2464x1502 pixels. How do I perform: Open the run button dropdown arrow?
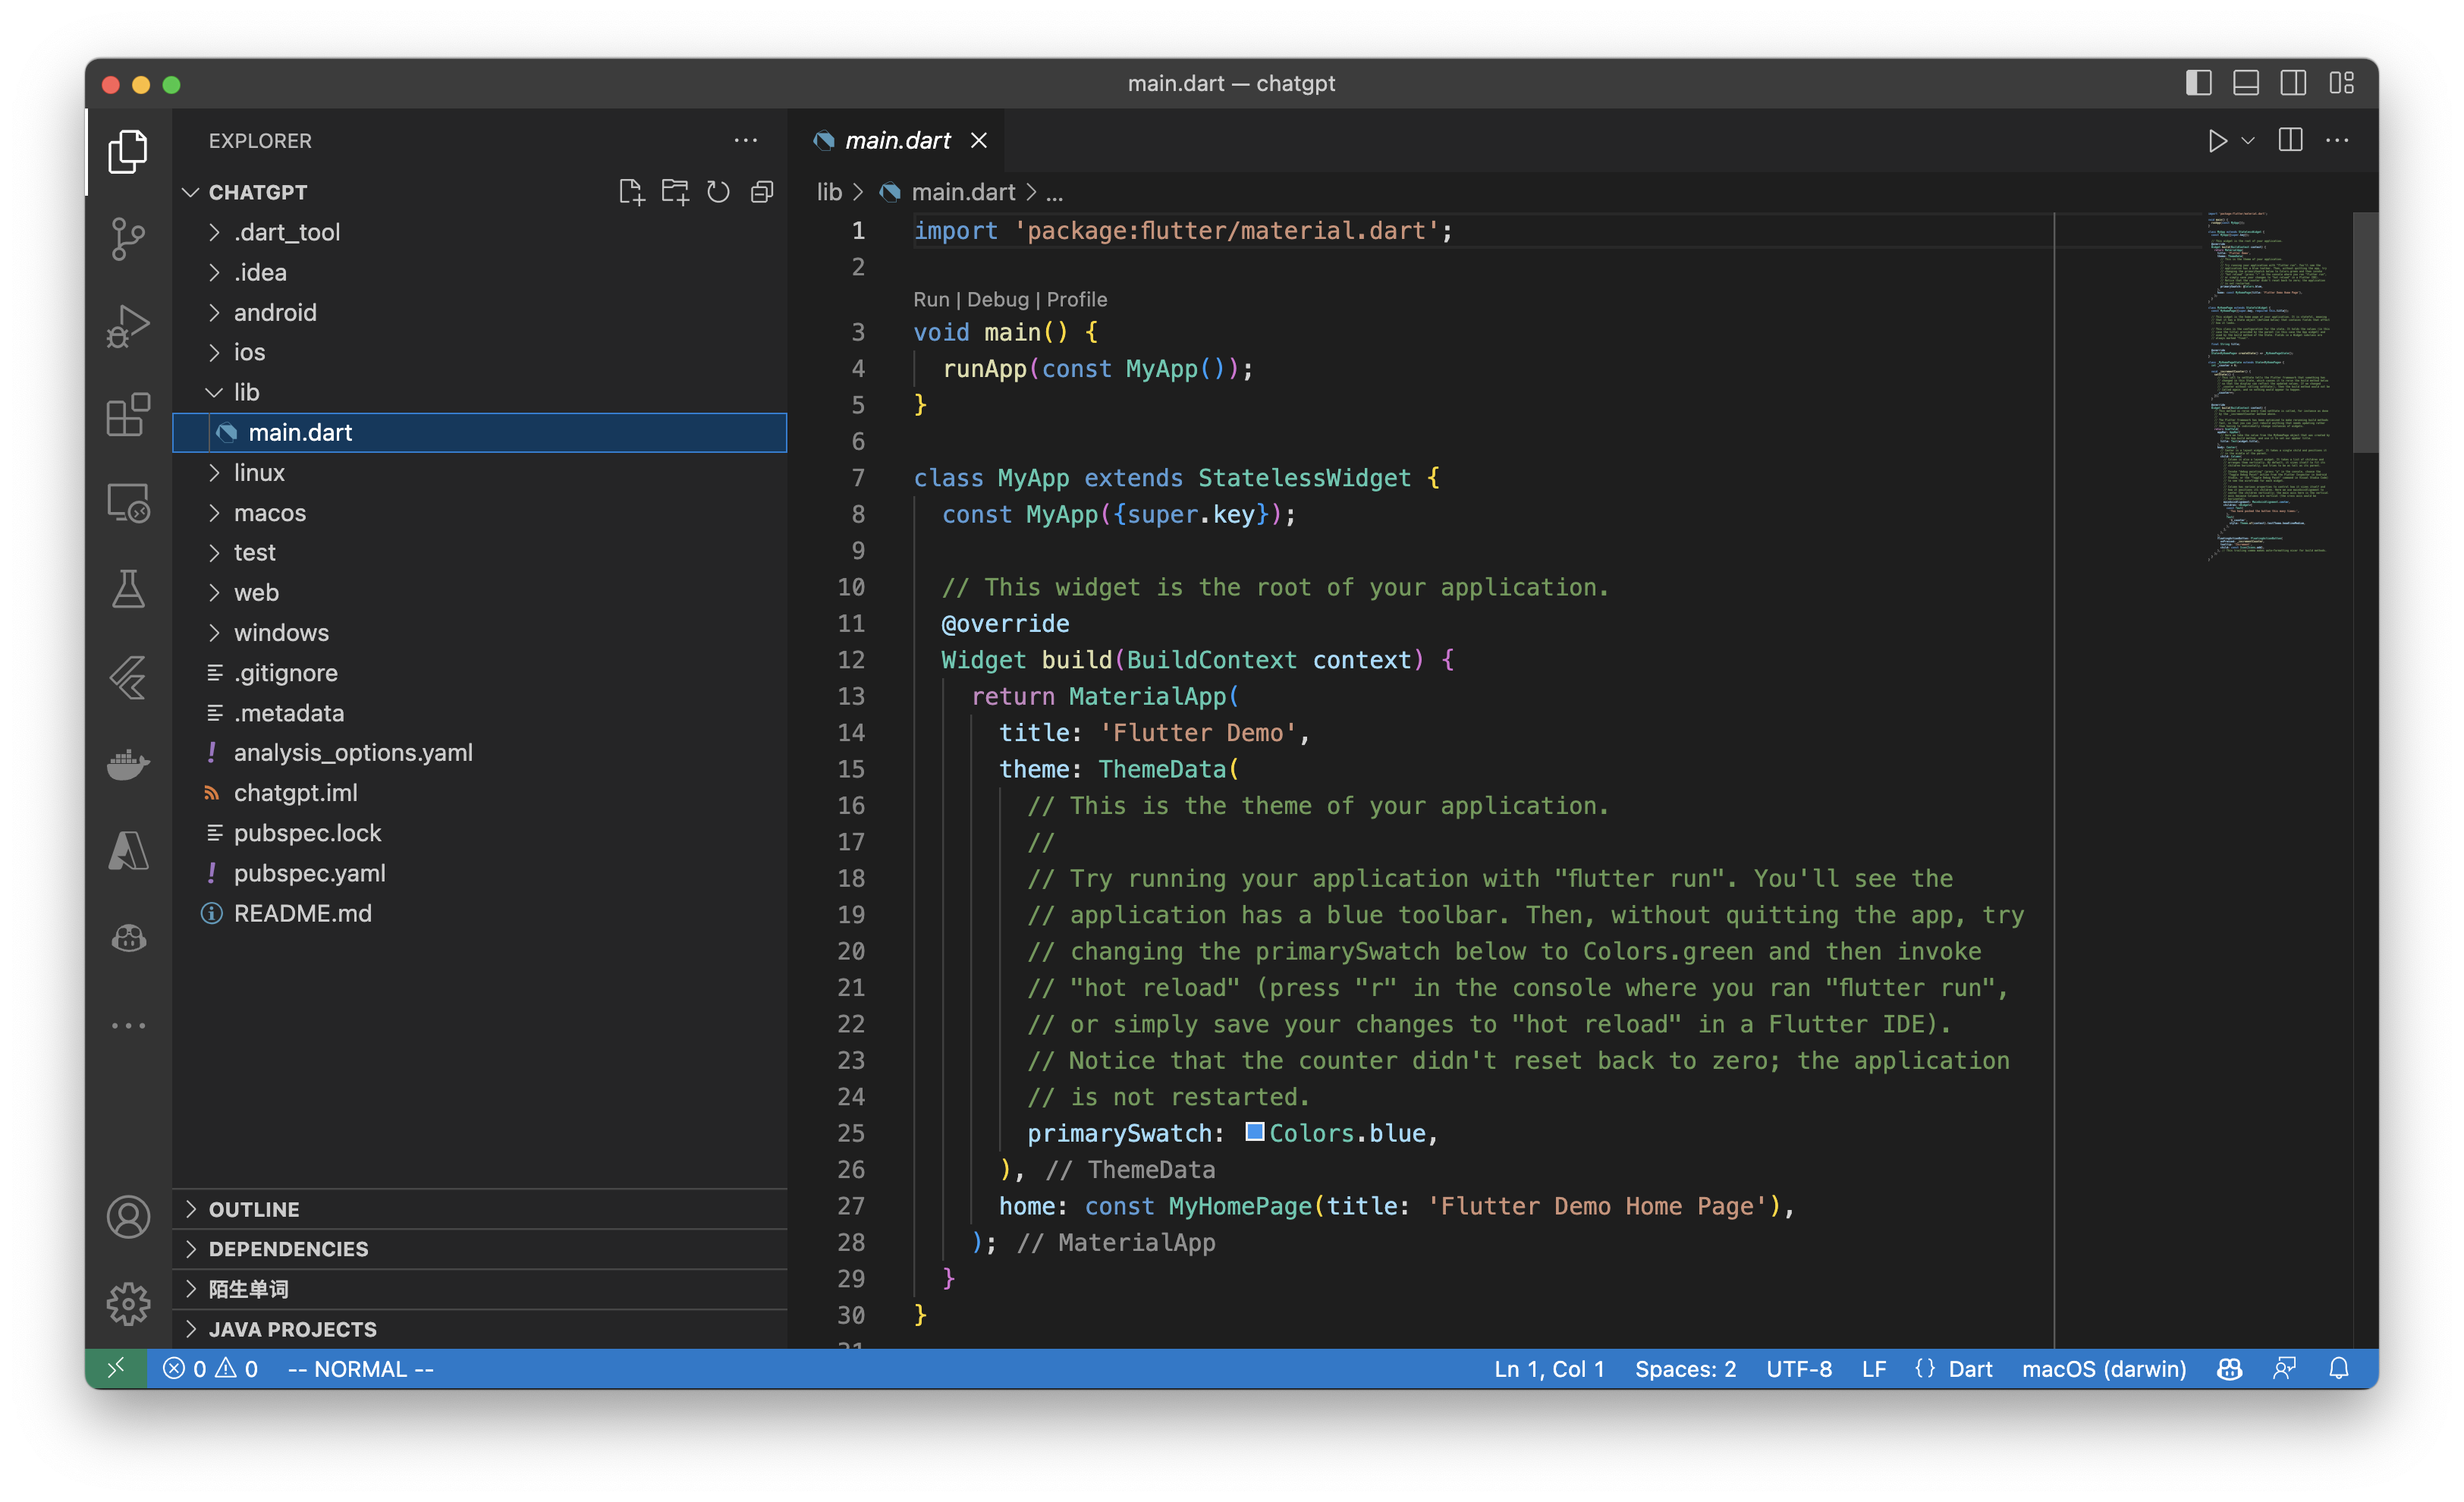pyautogui.click(x=2248, y=141)
